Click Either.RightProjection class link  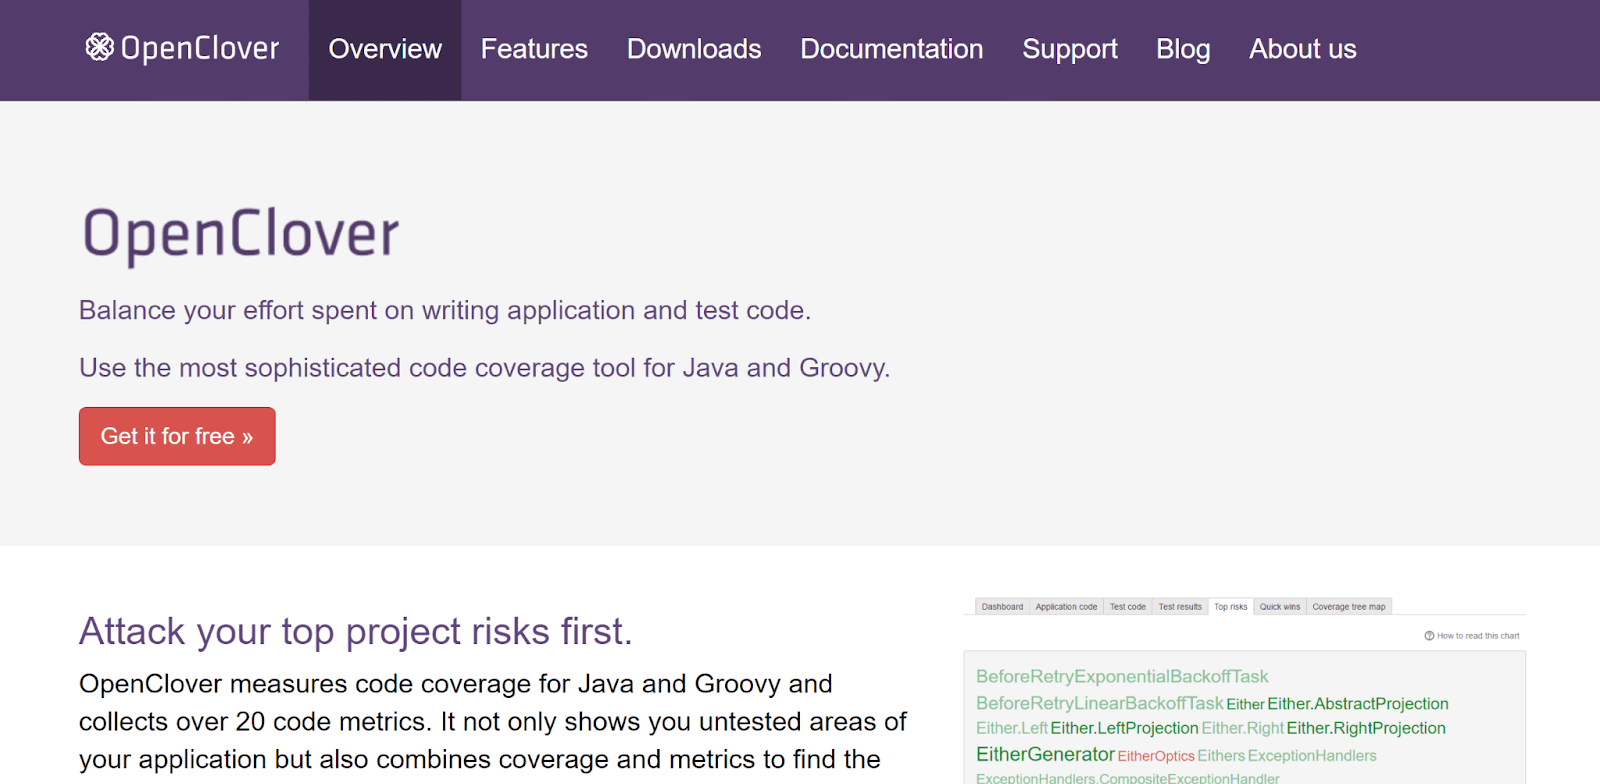1366,728
